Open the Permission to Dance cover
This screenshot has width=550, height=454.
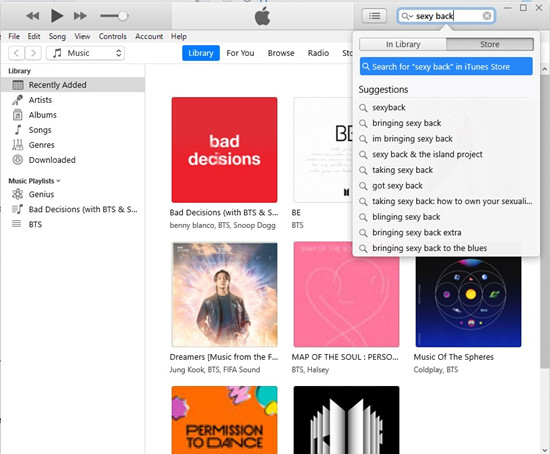point(224,420)
